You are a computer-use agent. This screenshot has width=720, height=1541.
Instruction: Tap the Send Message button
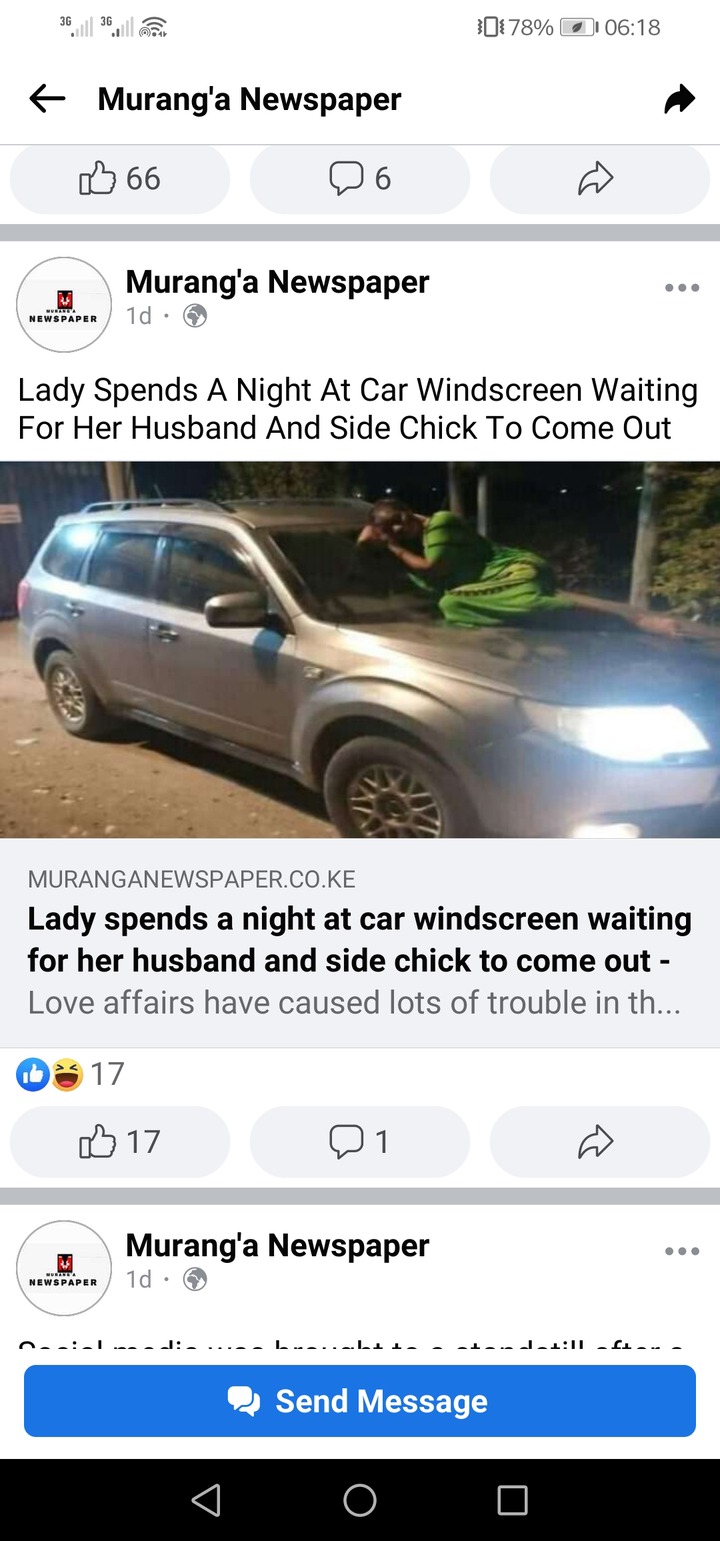click(360, 1401)
